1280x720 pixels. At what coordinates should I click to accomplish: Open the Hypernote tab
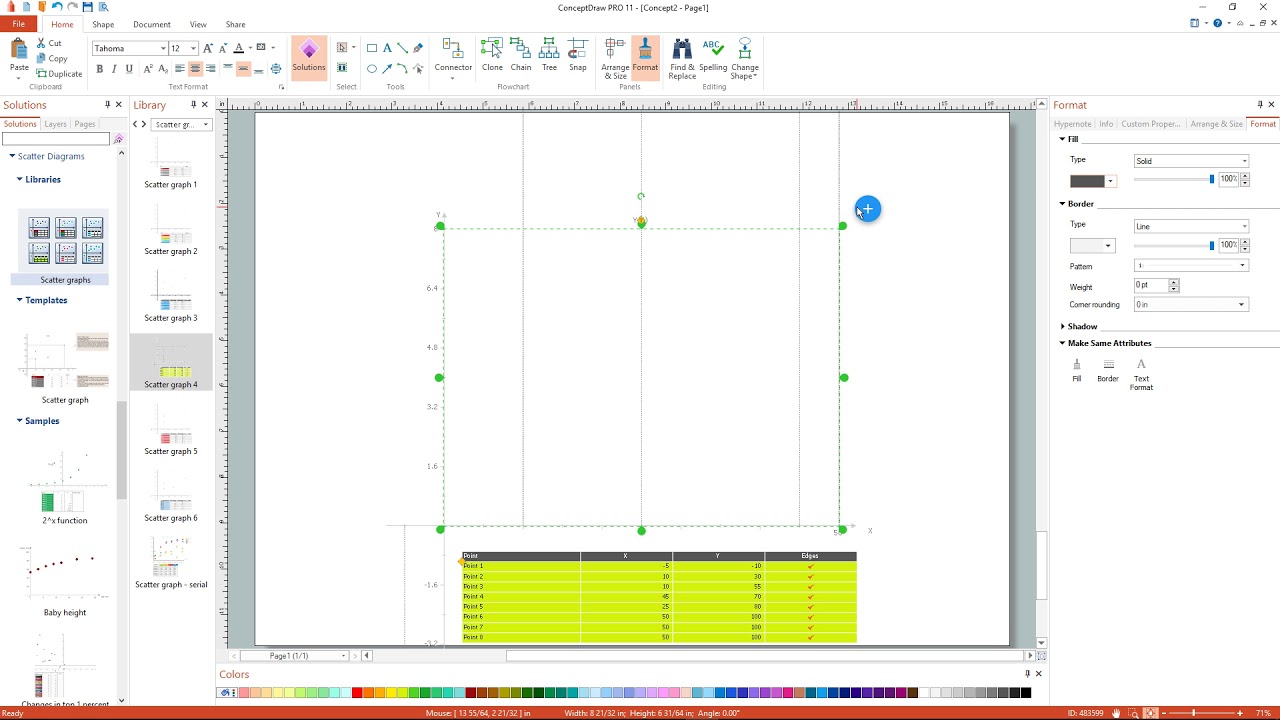pyautogui.click(x=1072, y=124)
